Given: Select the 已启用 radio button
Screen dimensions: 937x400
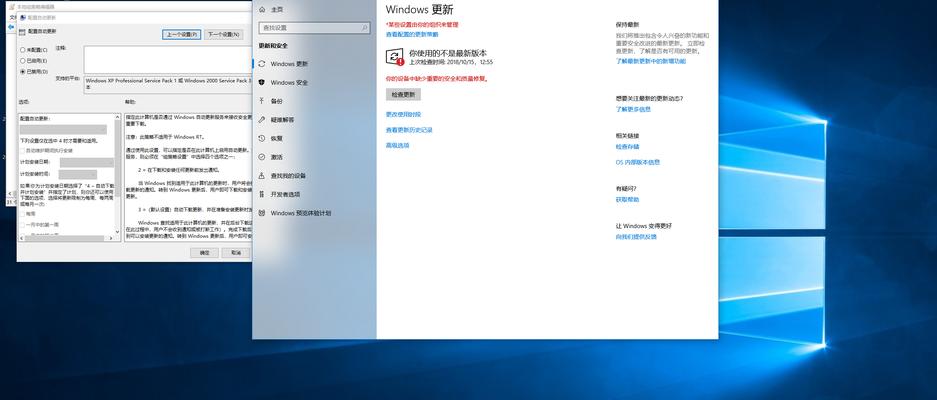Looking at the screenshot, I should (23, 61).
